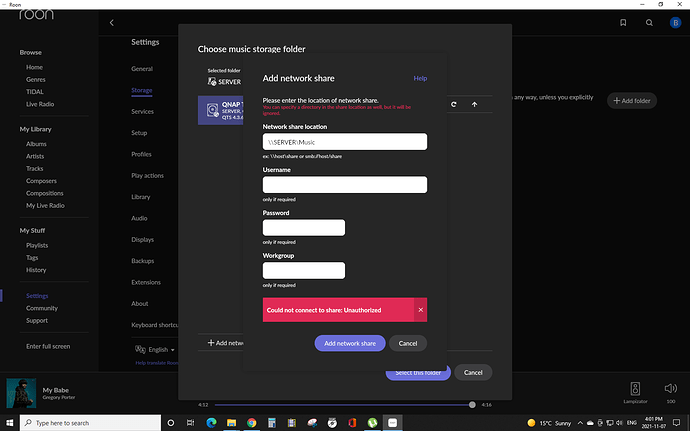Open bookmarks via the bookmark icon
The height and width of the screenshot is (431, 690).
(623, 22)
